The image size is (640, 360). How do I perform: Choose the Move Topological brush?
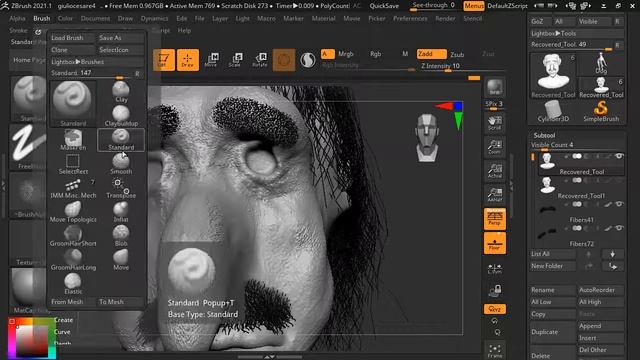tap(73, 212)
